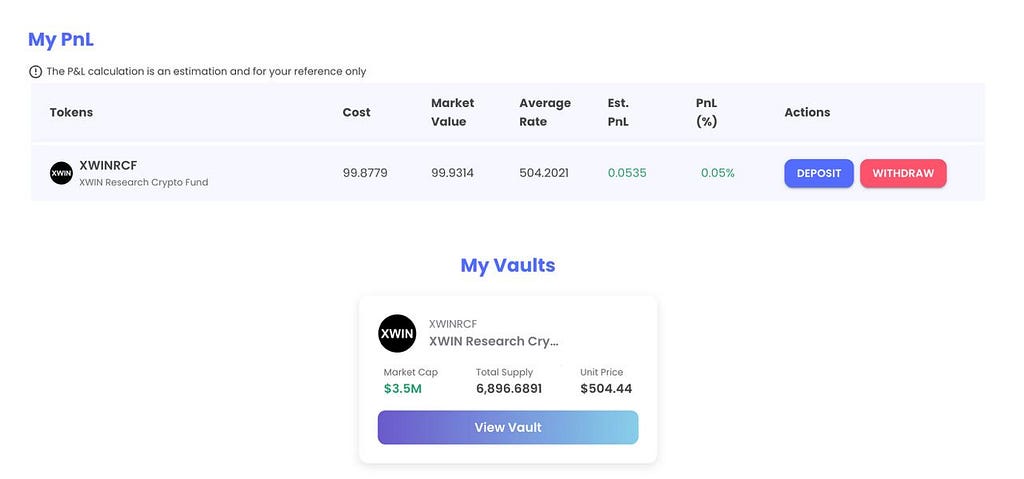
Task: Click the WITHDRAW button for XWINRCF
Action: tap(903, 173)
